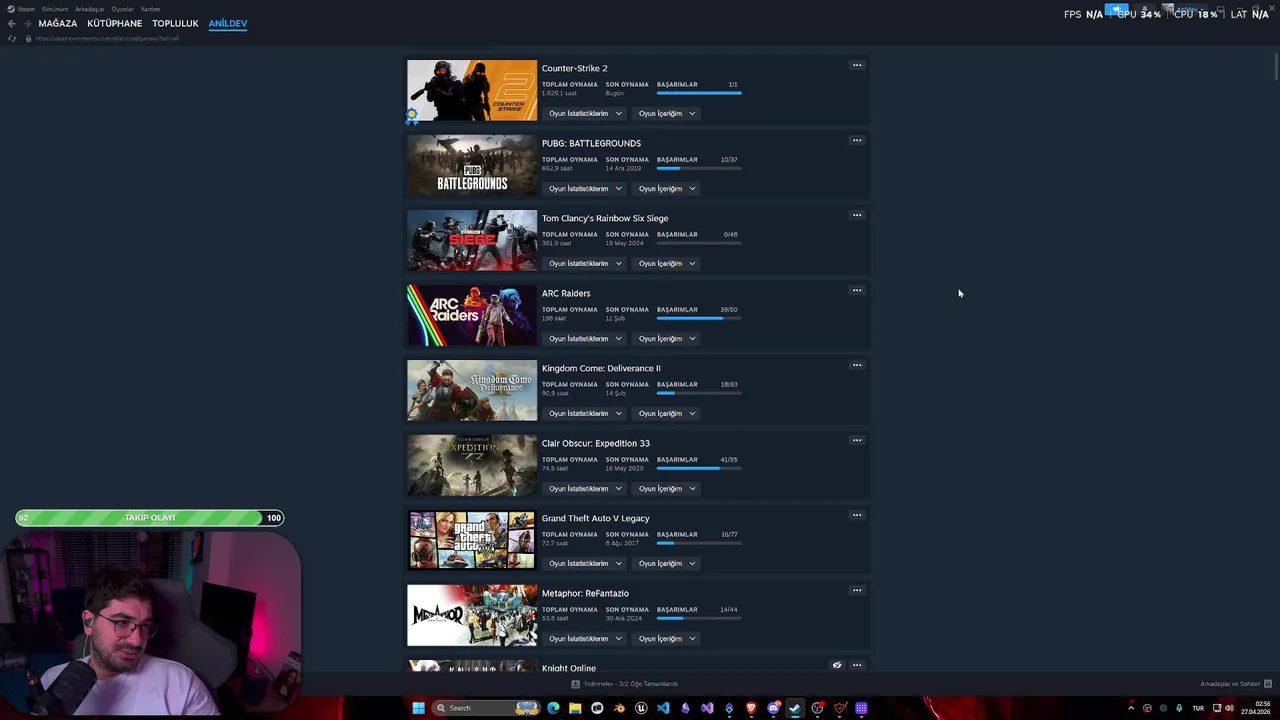1280x720 pixels.
Task: Open the ANİLDEV profile tab
Action: (x=227, y=23)
